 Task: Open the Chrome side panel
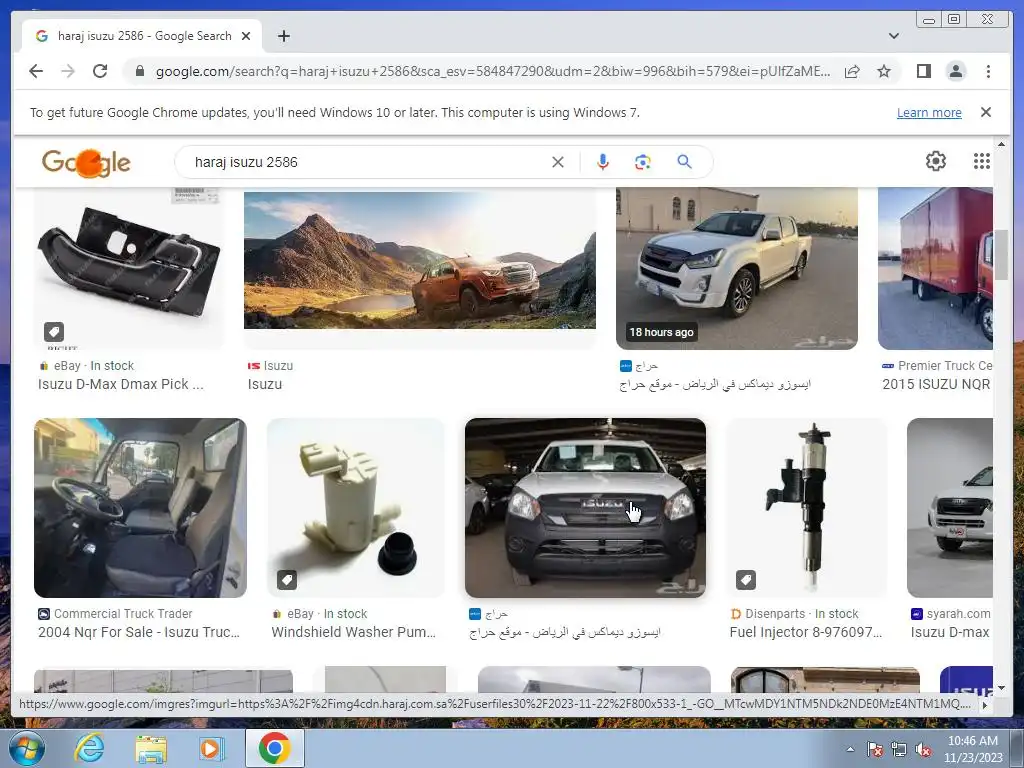[923, 71]
